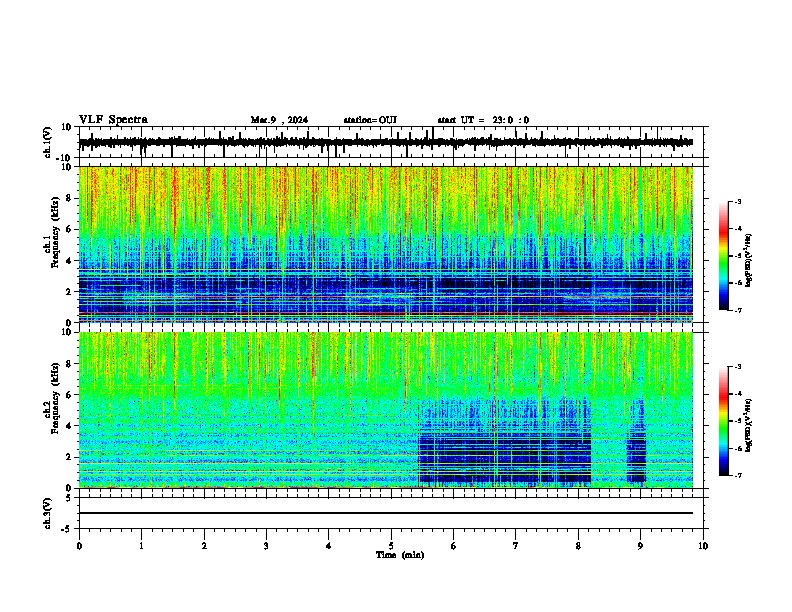Click the ch.2 spectrogram color scale bar
The image size is (792, 612).
(x=724, y=421)
